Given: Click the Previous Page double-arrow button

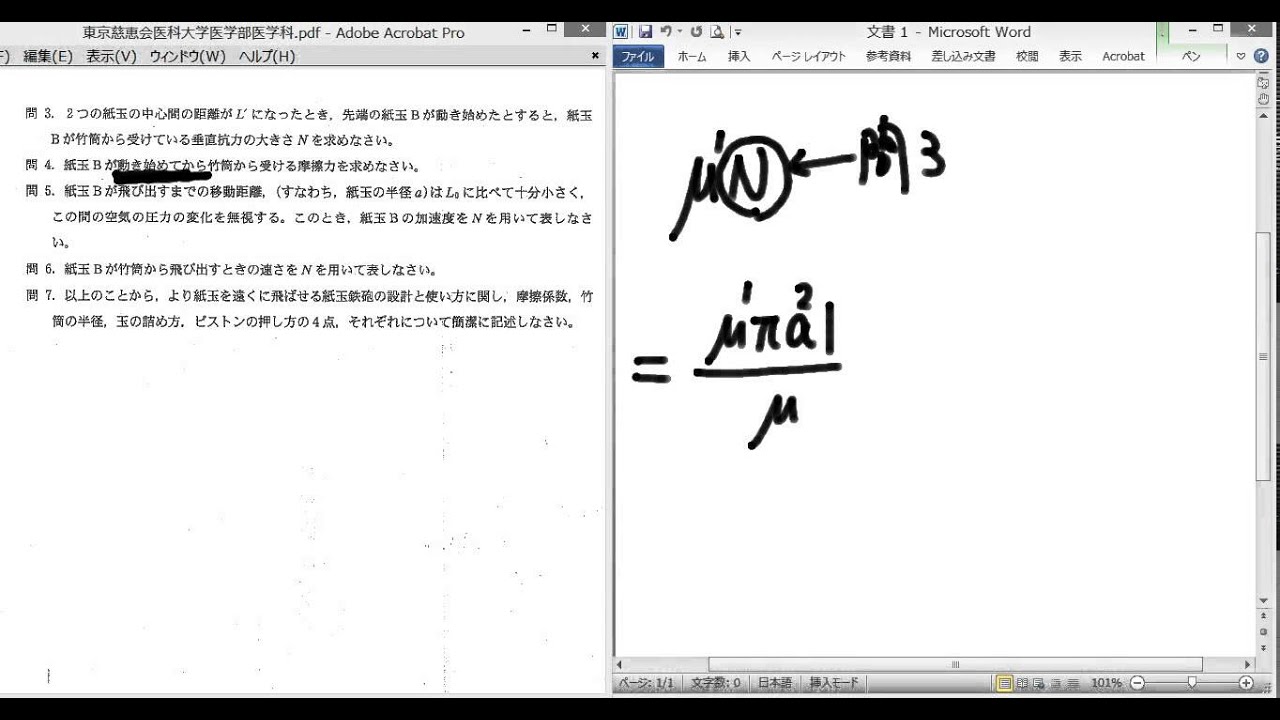Looking at the screenshot, I should point(1264,616).
